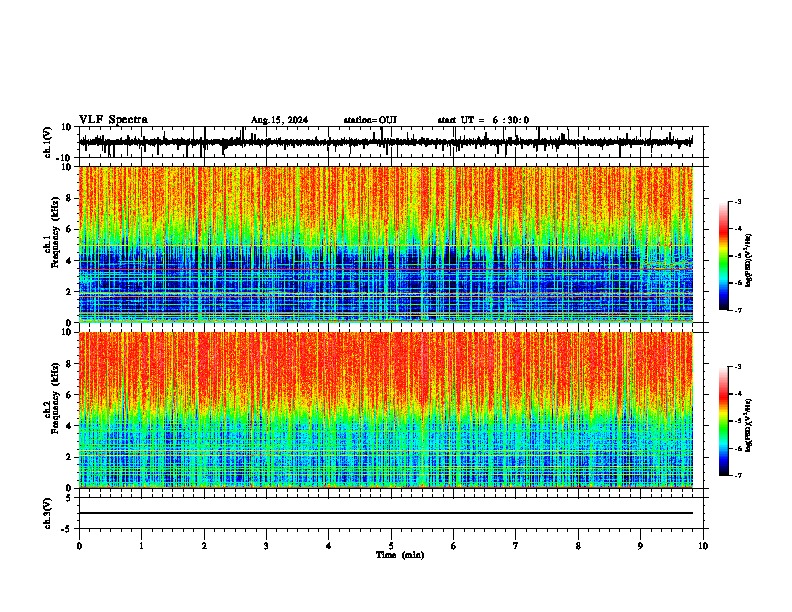Screen dimensions: 792x612
Task: Click the "-7" tick on ch.1 colorbar
Action: point(738,310)
